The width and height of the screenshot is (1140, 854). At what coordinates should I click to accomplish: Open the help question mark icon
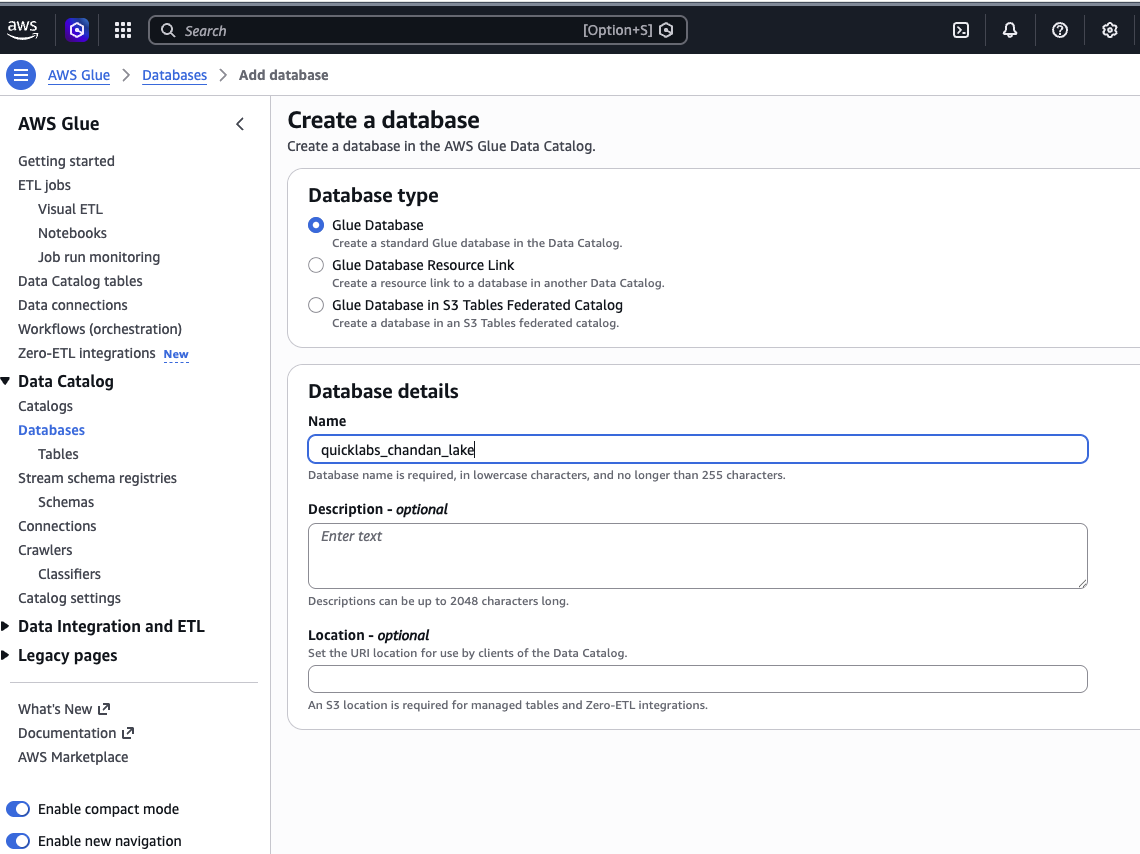(1059, 30)
